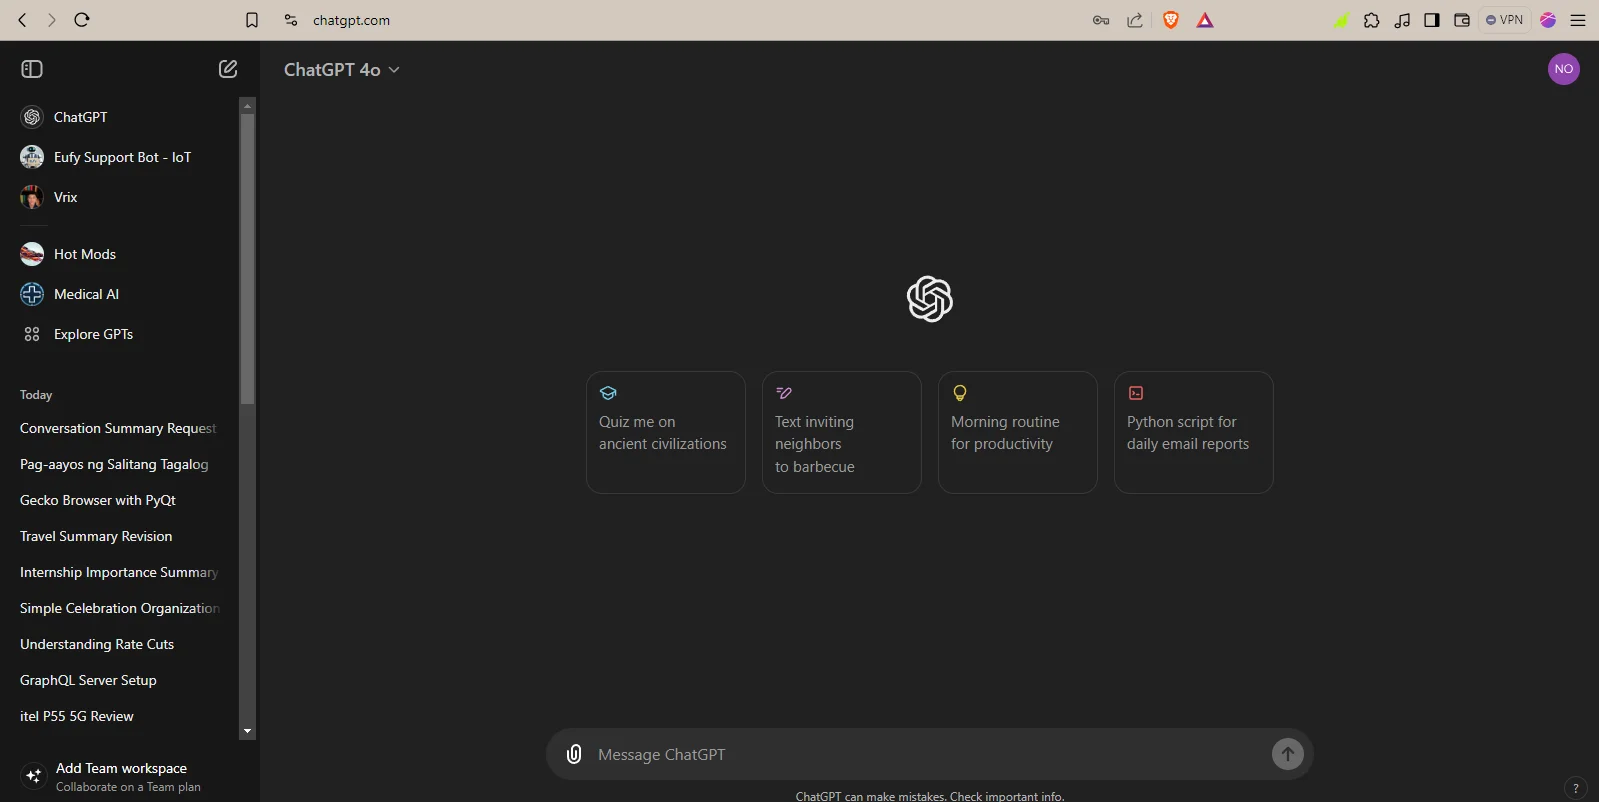This screenshot has width=1599, height=802.
Task: Open Simple Celebration Organization chat
Action: click(x=120, y=608)
